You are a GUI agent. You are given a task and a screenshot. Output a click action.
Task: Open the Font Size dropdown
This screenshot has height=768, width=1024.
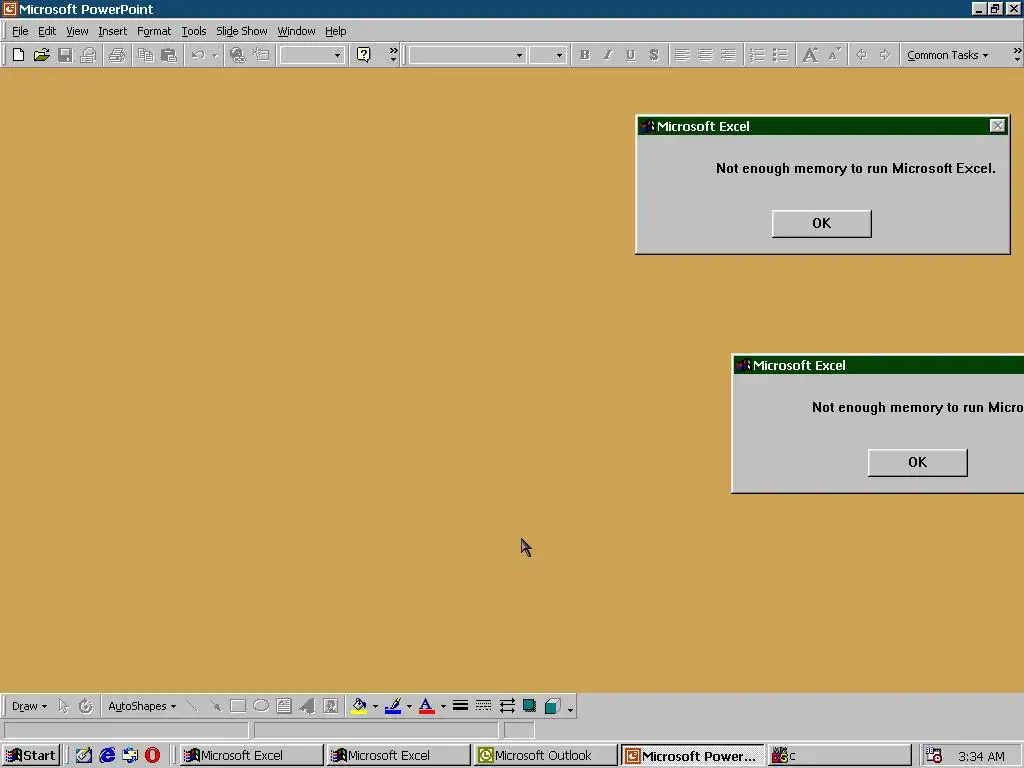point(559,56)
